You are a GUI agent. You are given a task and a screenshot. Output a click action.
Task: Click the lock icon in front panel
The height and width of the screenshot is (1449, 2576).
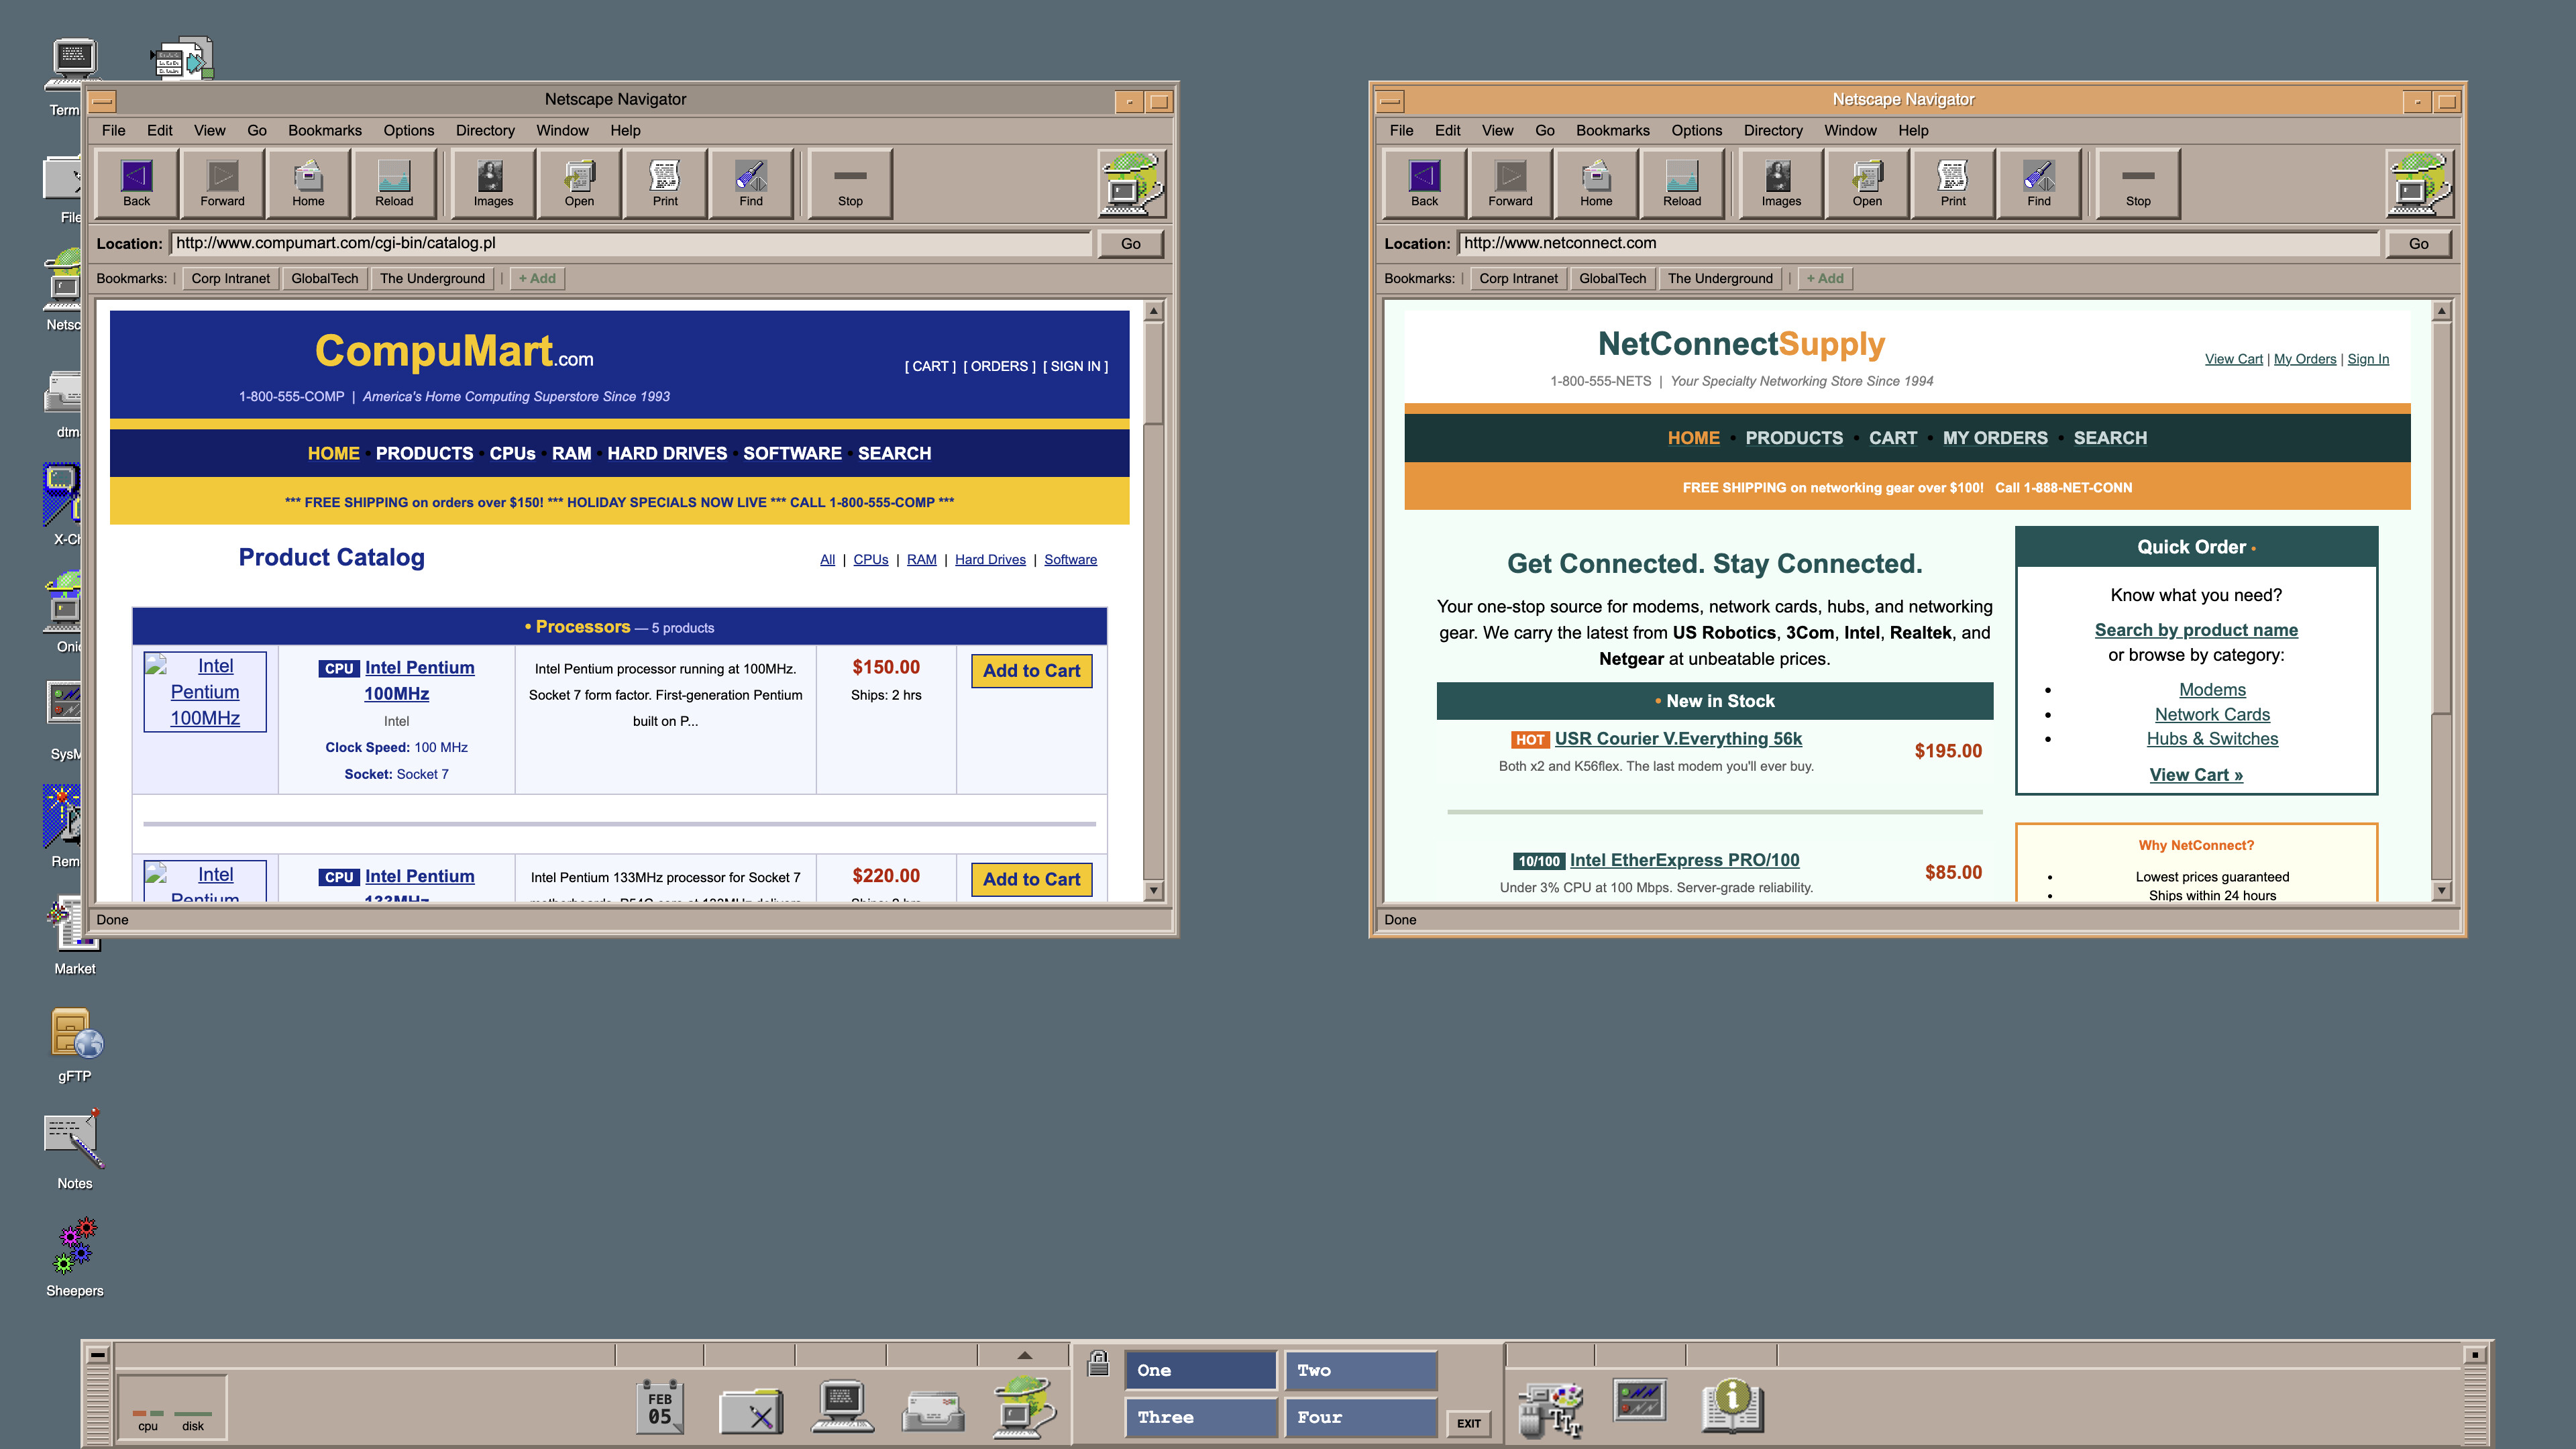click(1098, 1363)
